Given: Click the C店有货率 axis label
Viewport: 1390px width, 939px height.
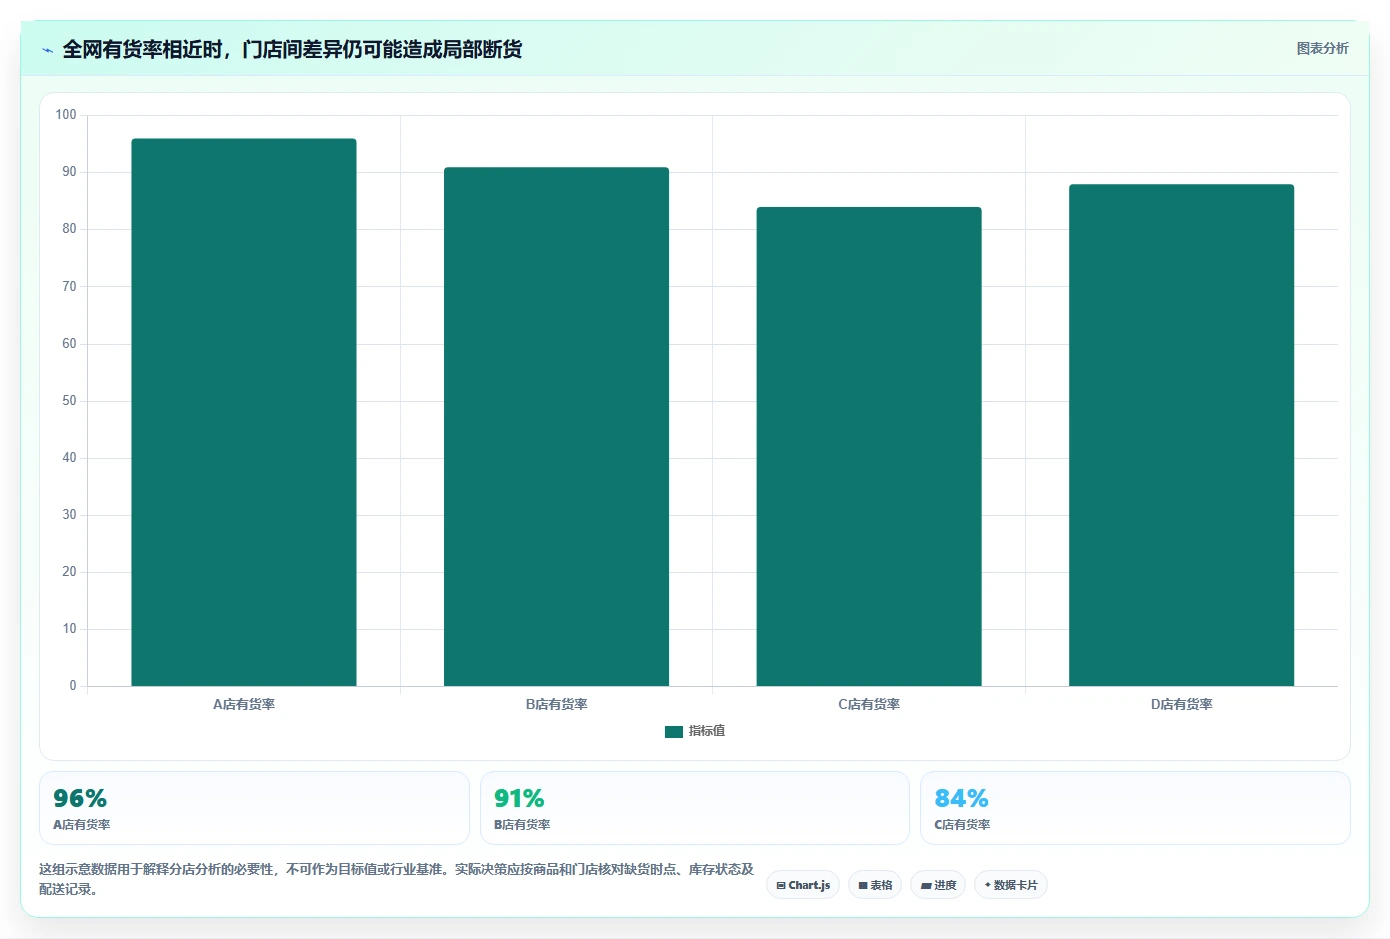Looking at the screenshot, I should tap(869, 704).
